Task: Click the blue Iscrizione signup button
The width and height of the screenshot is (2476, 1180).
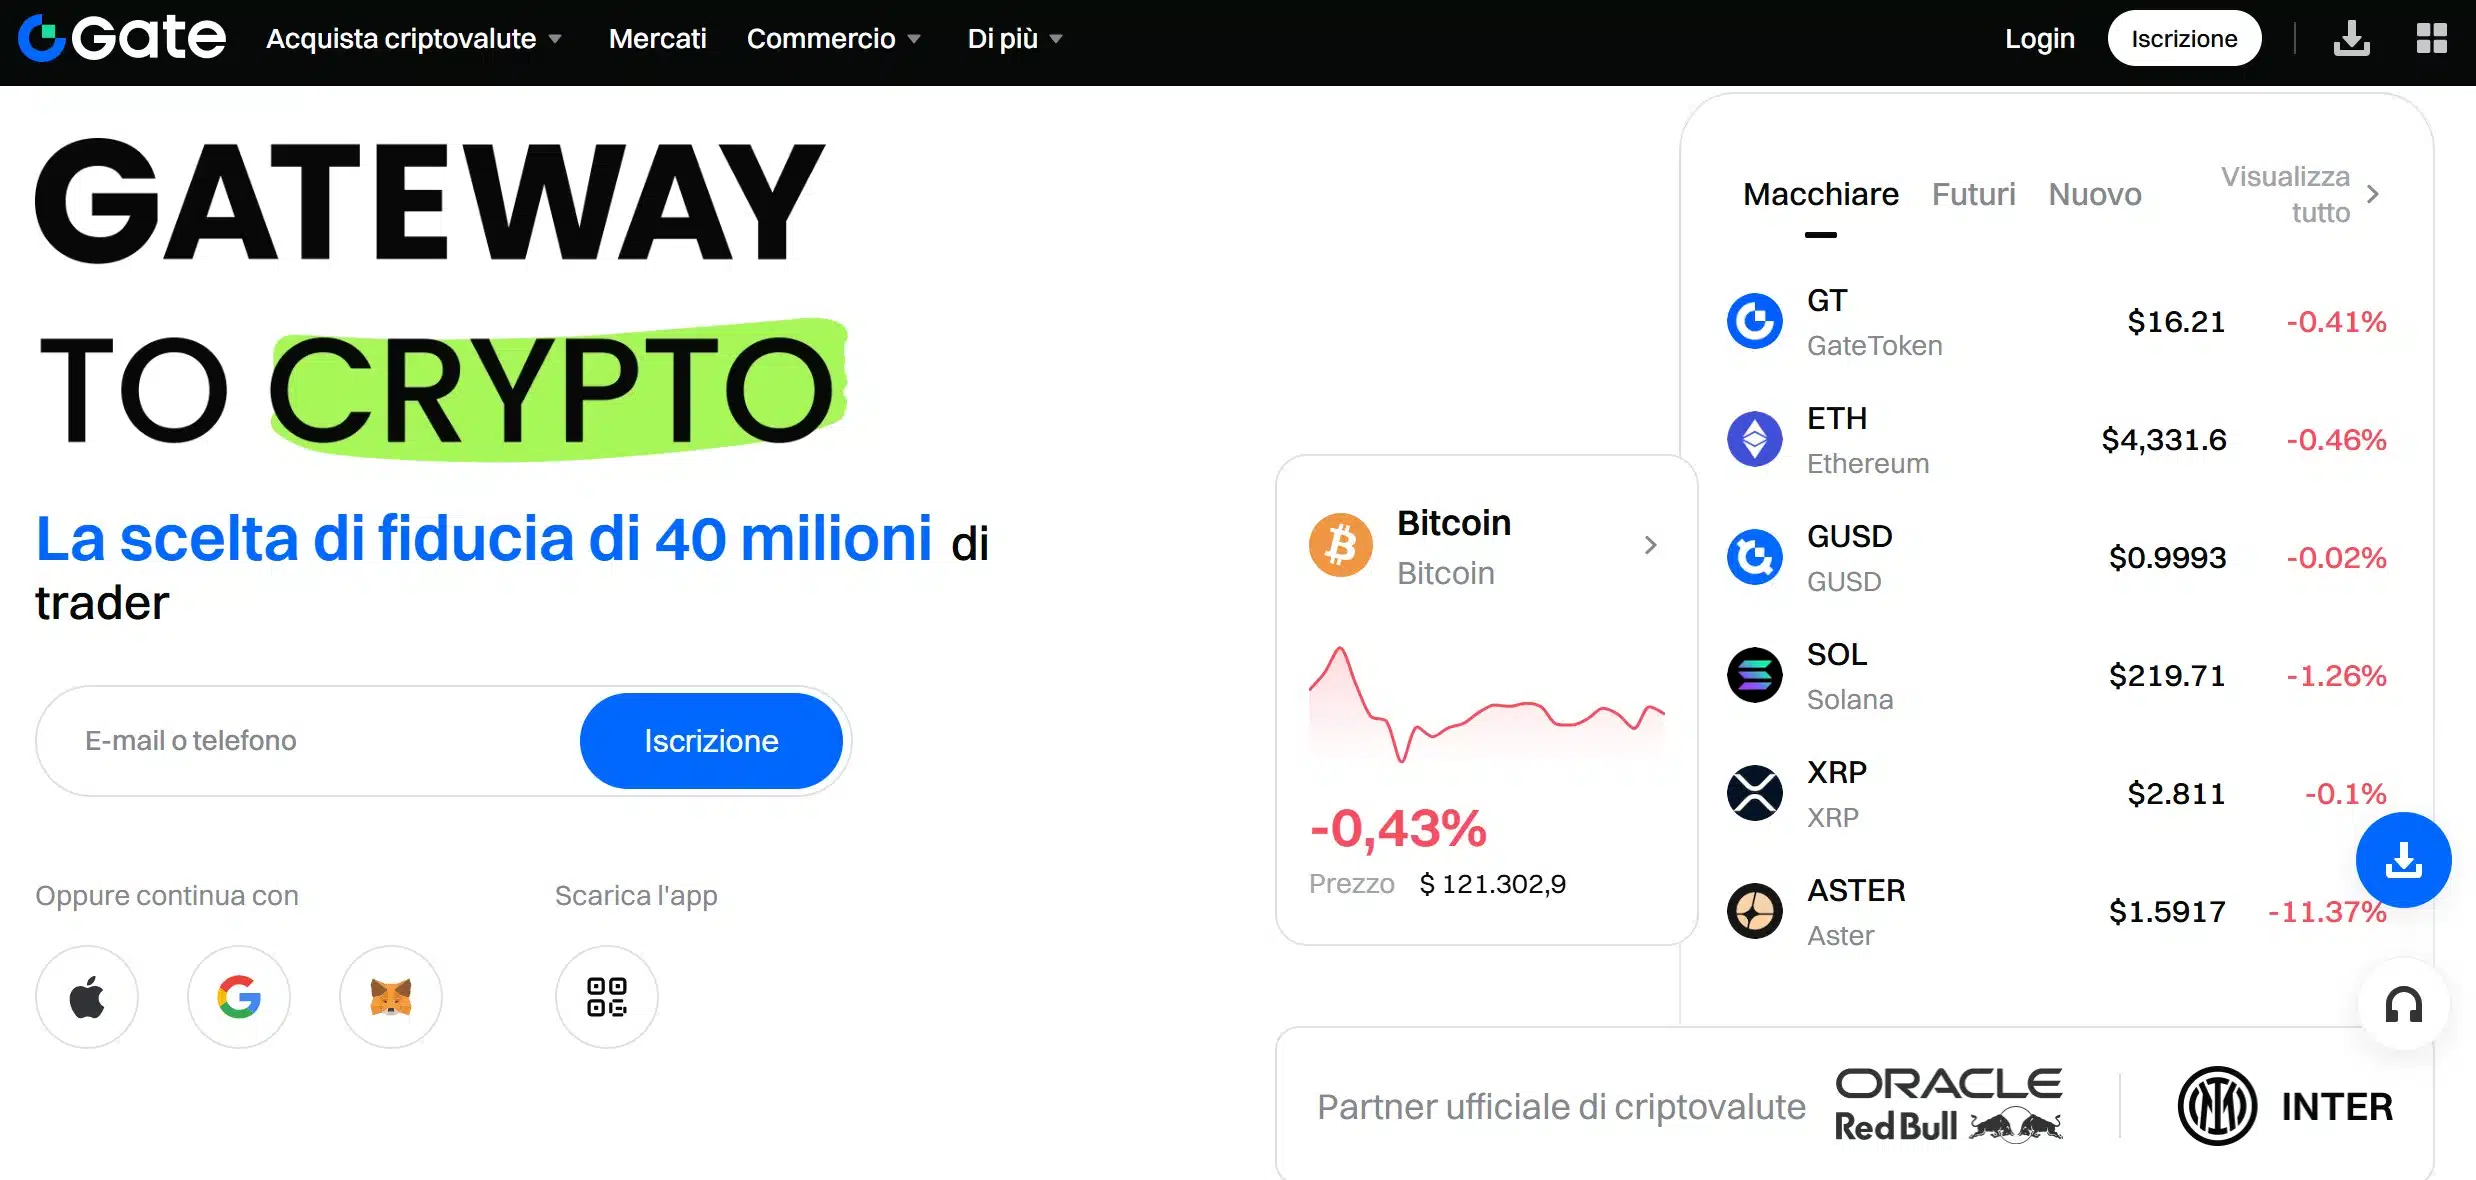Action: pos(711,741)
